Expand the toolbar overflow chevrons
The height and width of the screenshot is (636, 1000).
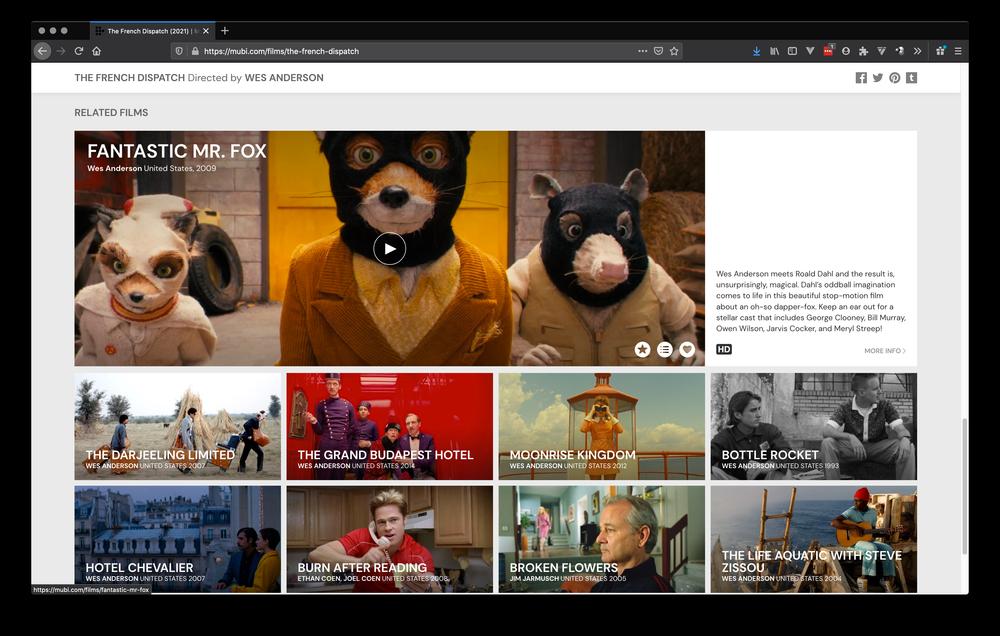[917, 51]
